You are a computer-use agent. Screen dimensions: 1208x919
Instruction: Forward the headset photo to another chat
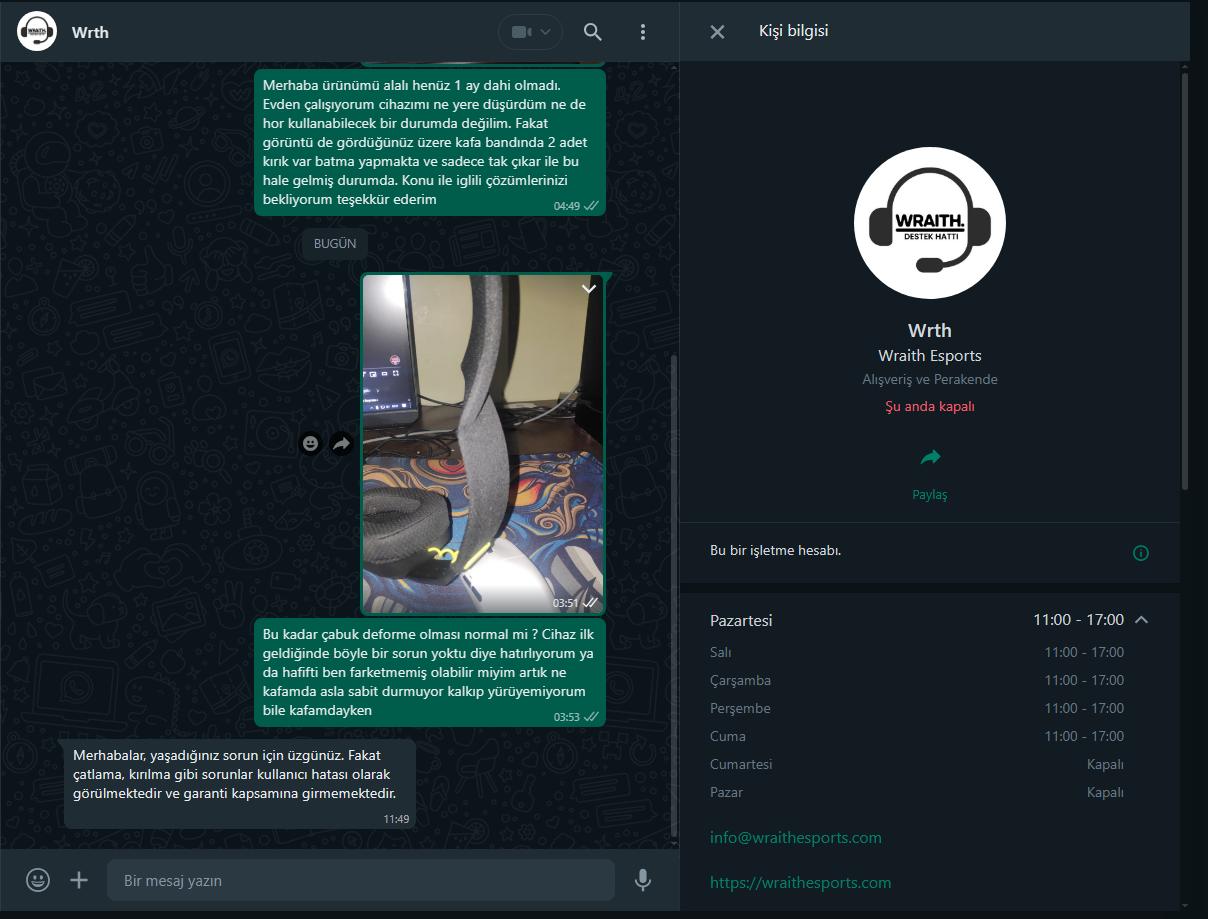[x=340, y=442]
